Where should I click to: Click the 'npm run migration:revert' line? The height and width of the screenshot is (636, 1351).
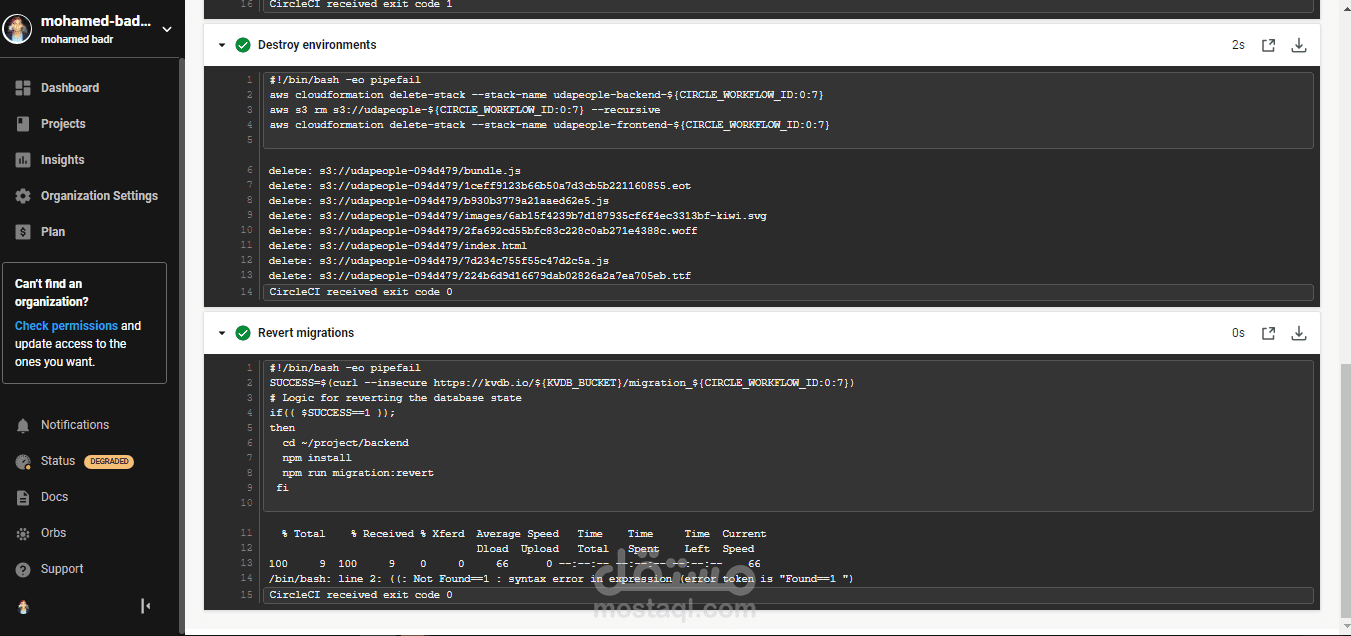358,473
